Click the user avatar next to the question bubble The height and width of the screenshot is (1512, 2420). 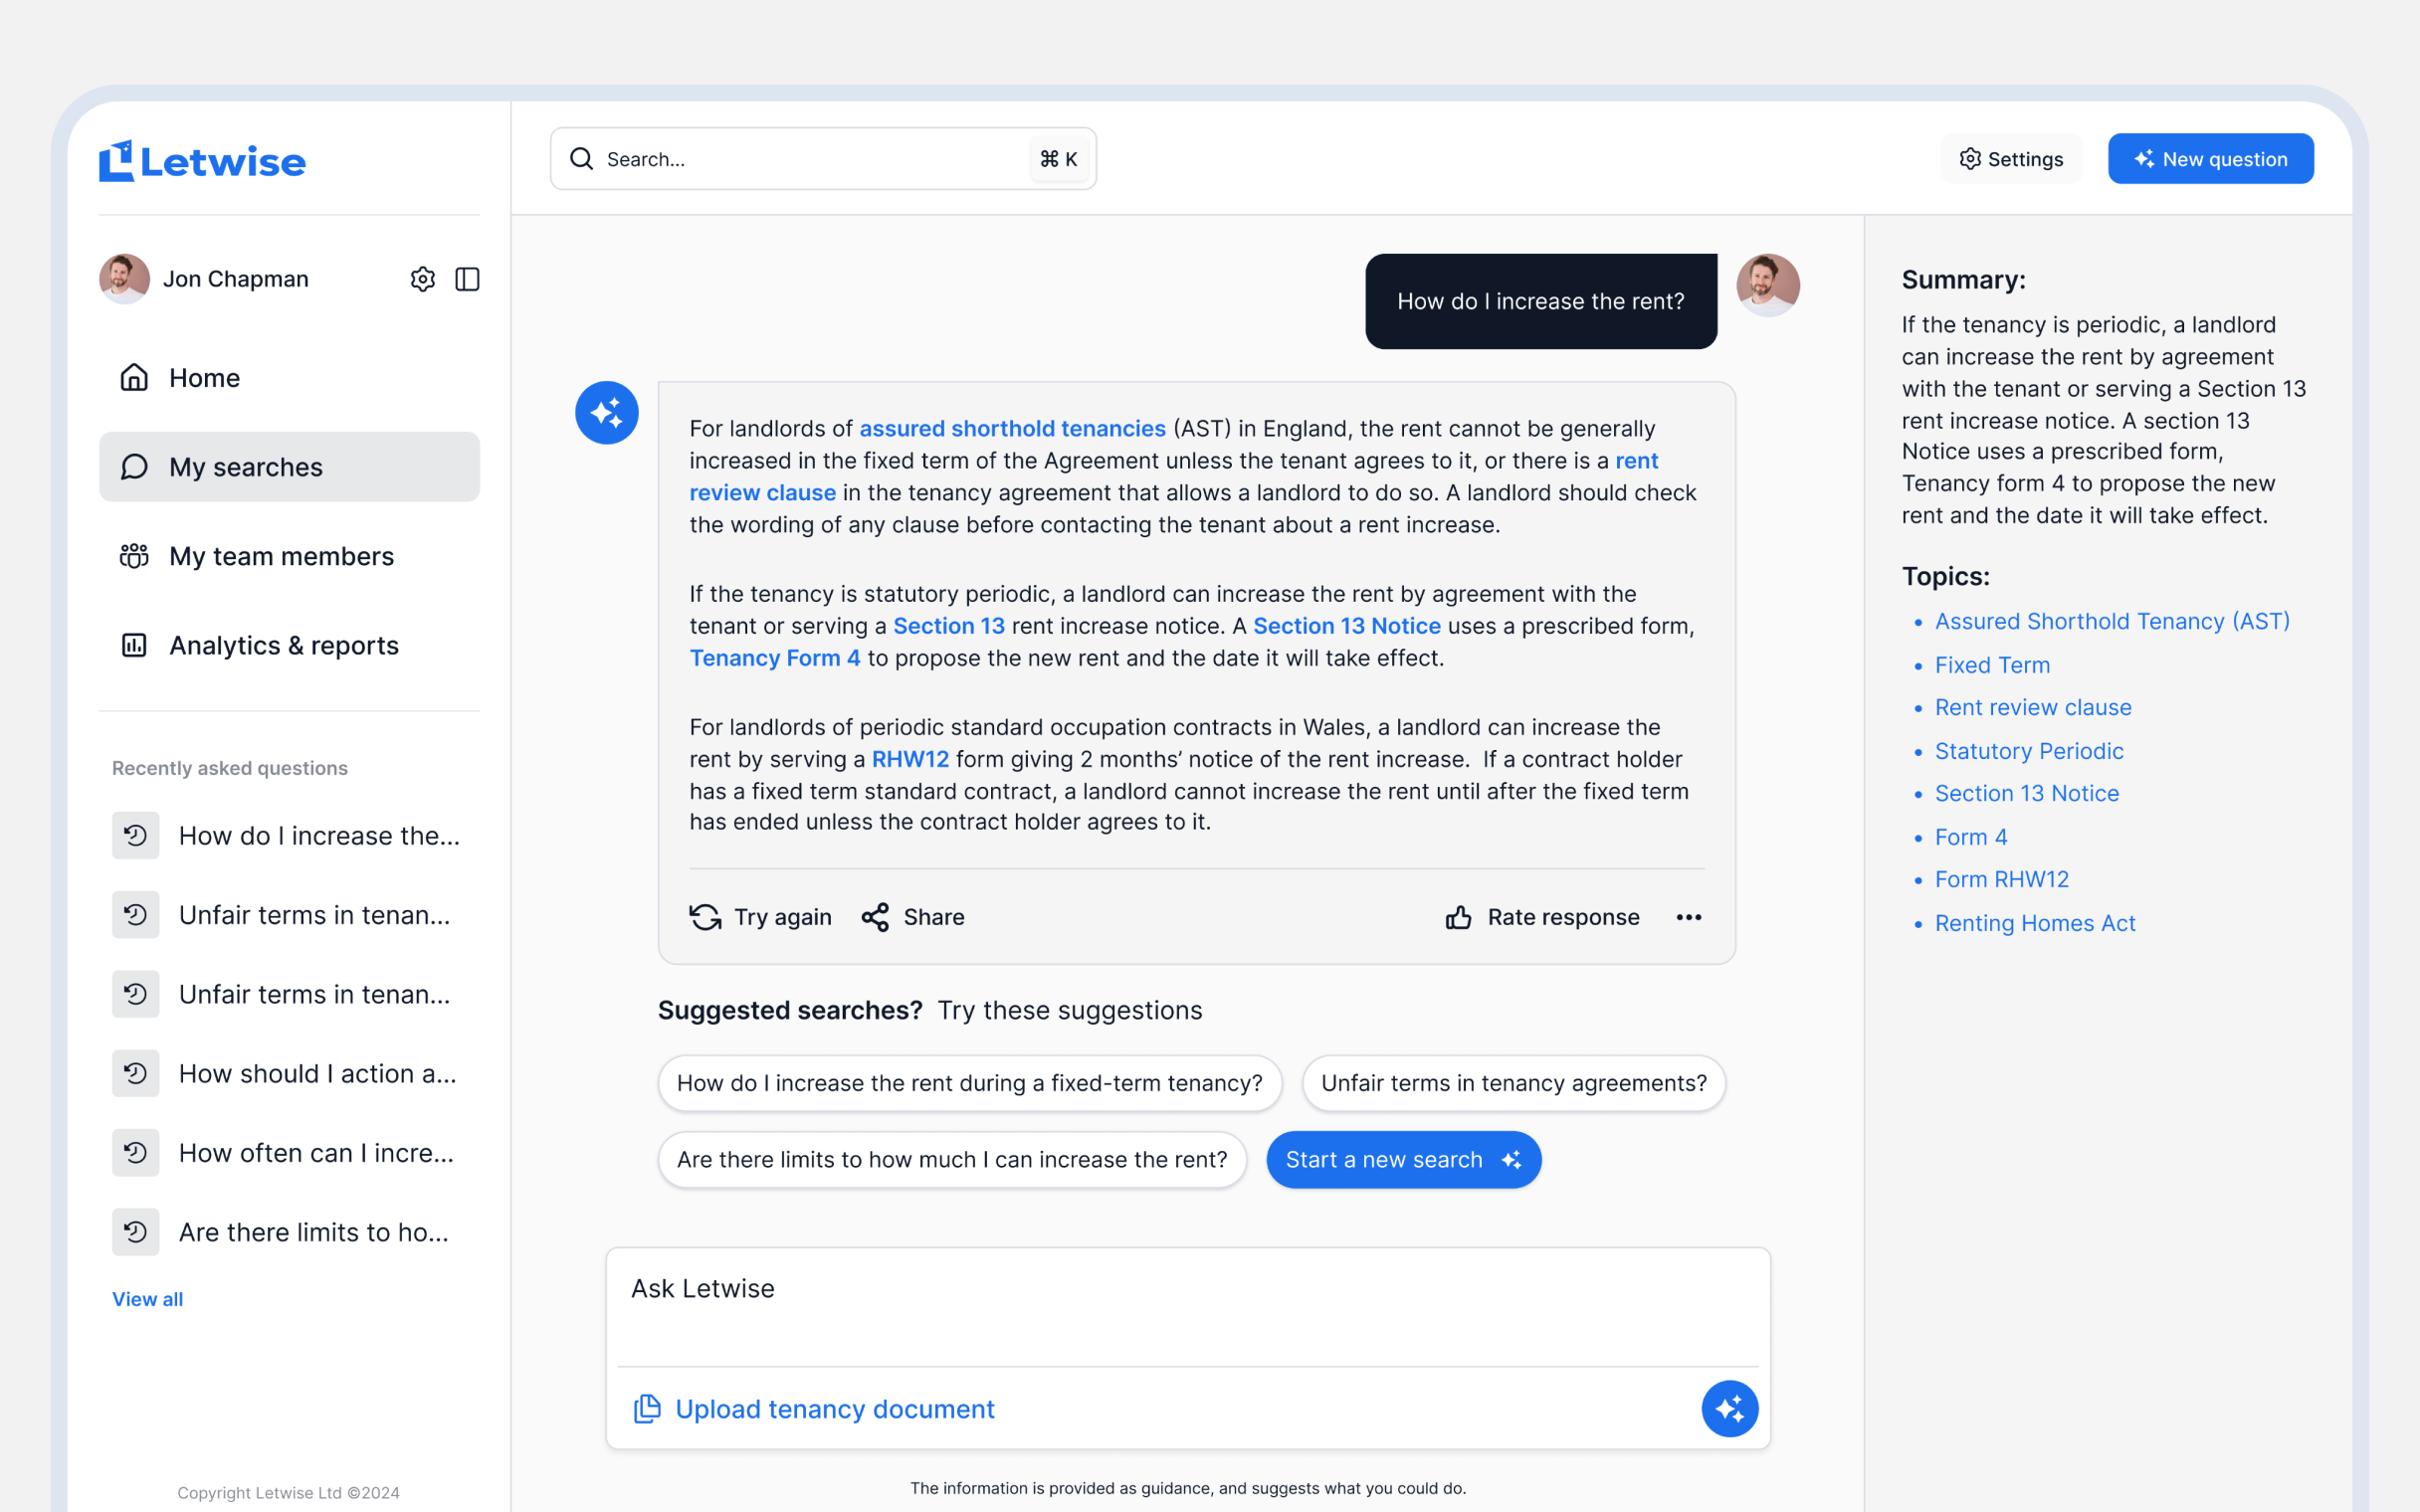[1768, 285]
